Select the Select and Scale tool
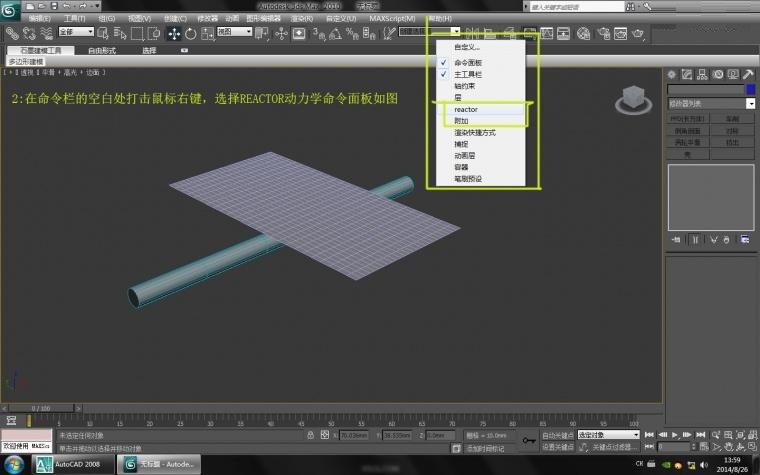Screen dimensions: 760x475 [207, 33]
